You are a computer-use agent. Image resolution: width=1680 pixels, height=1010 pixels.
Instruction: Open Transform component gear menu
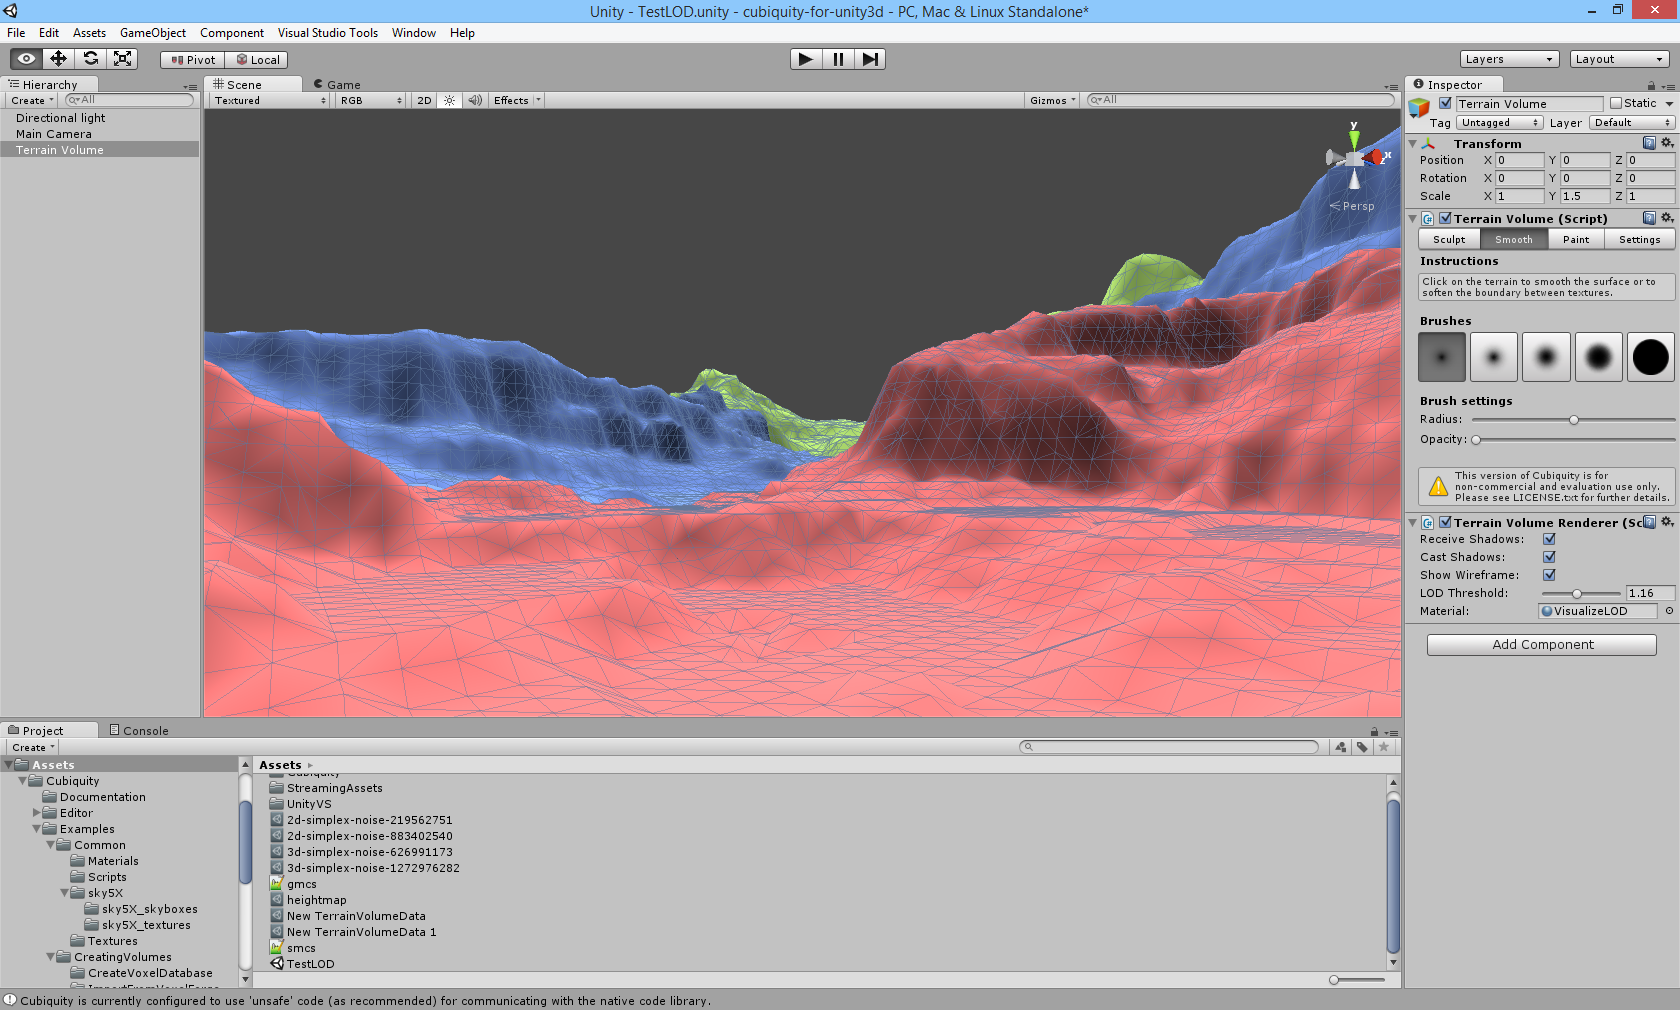click(1667, 143)
